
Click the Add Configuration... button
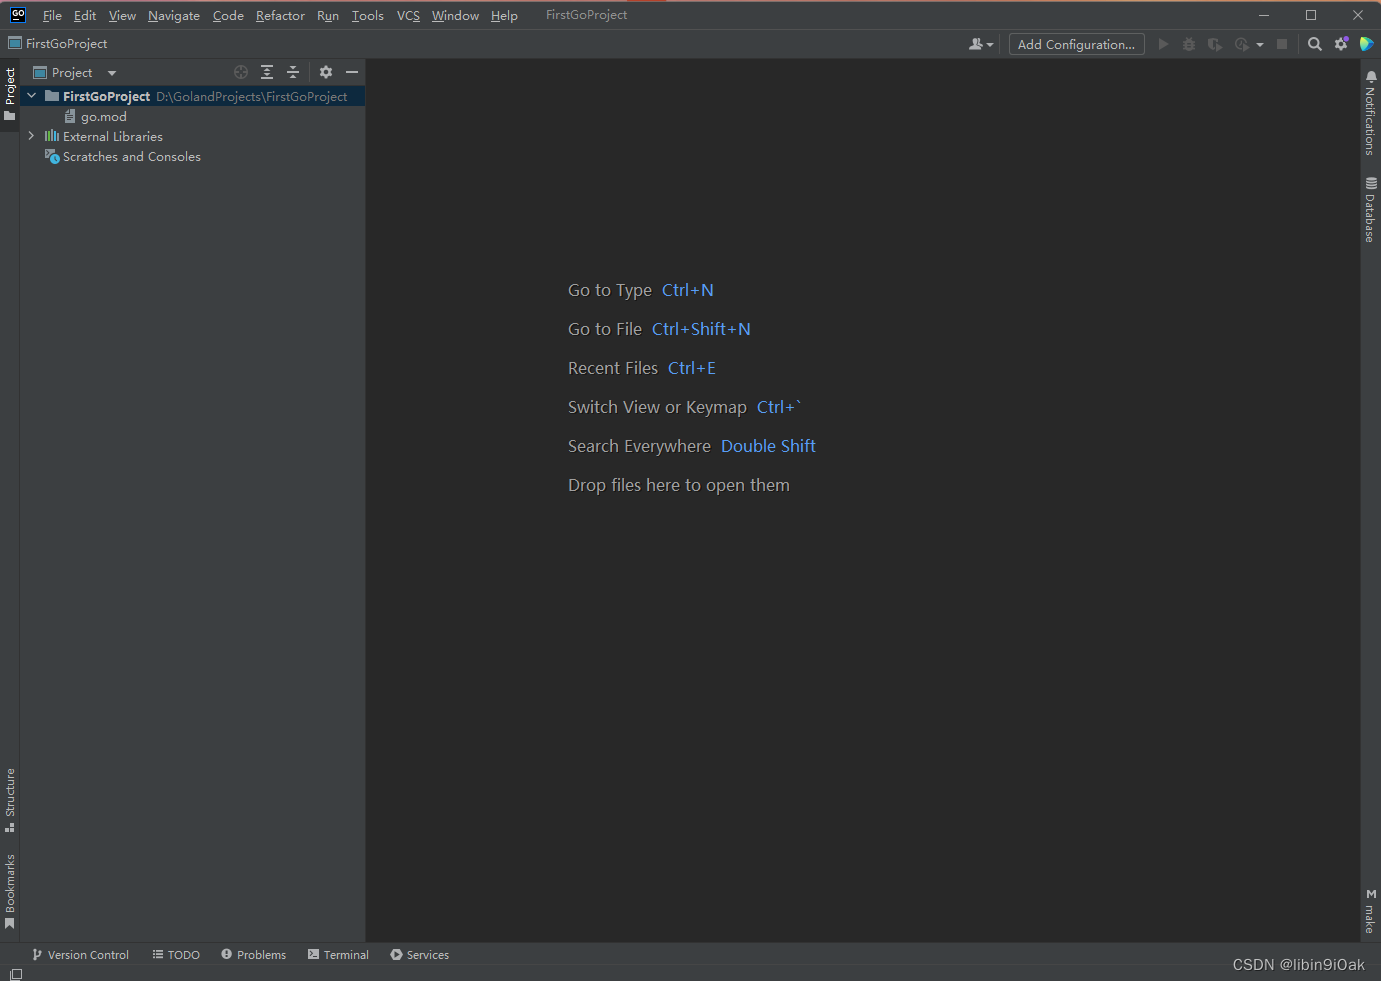pyautogui.click(x=1076, y=44)
